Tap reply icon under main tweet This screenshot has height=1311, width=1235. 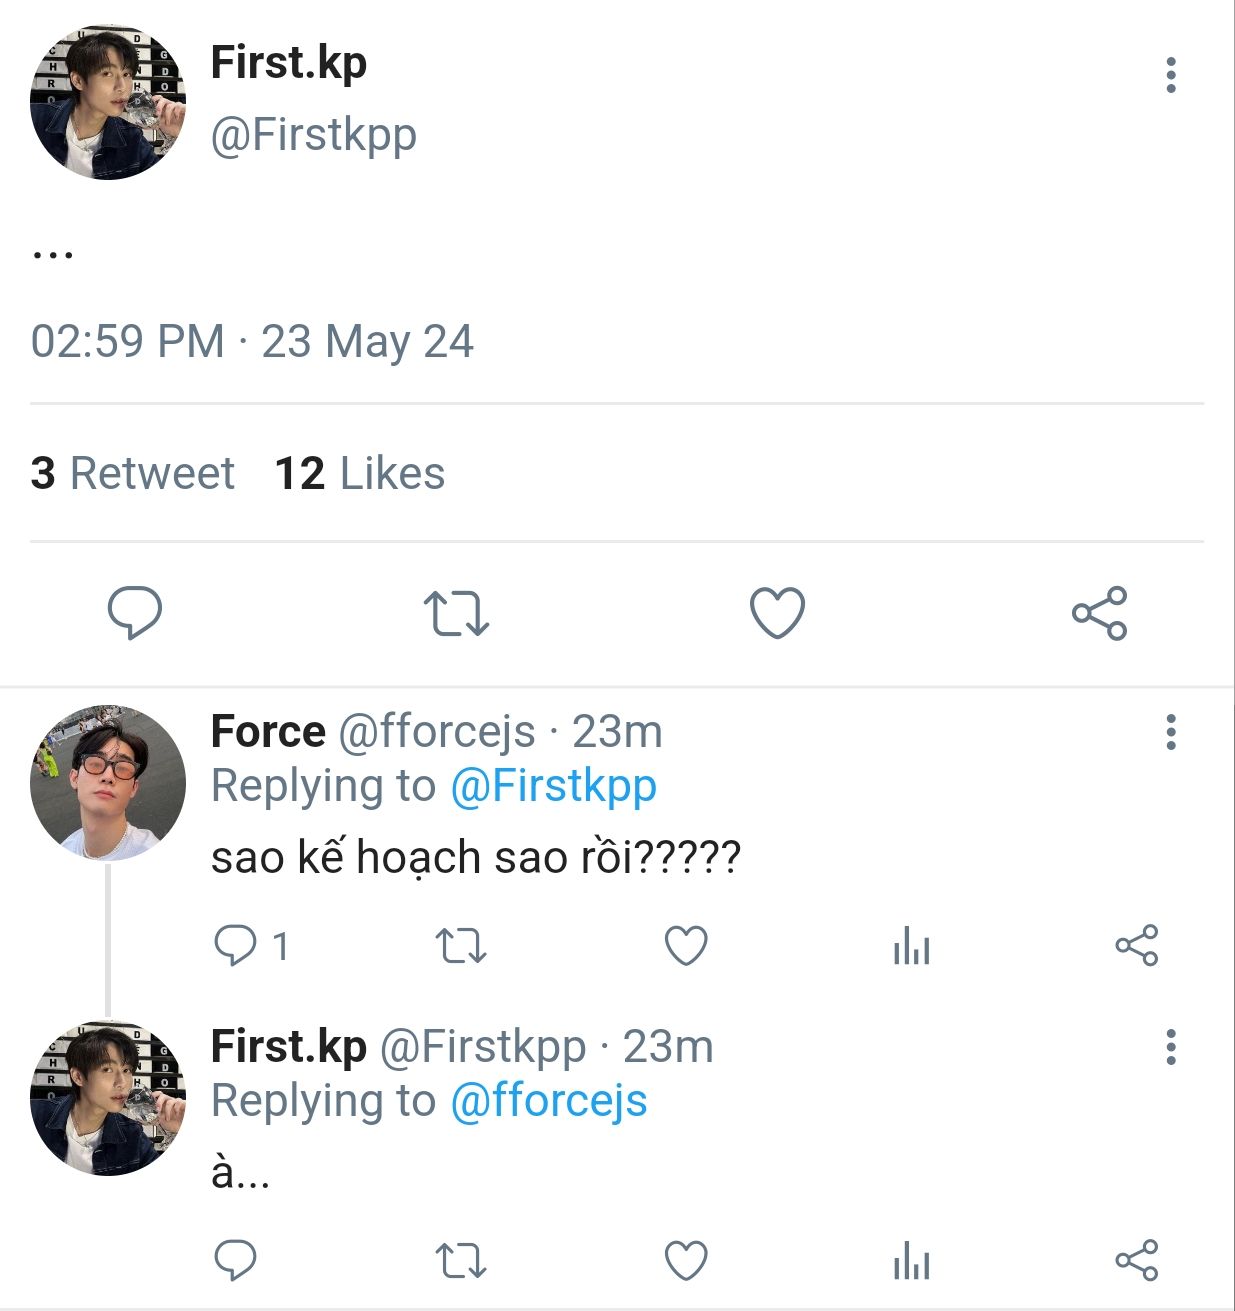pyautogui.click(x=135, y=613)
